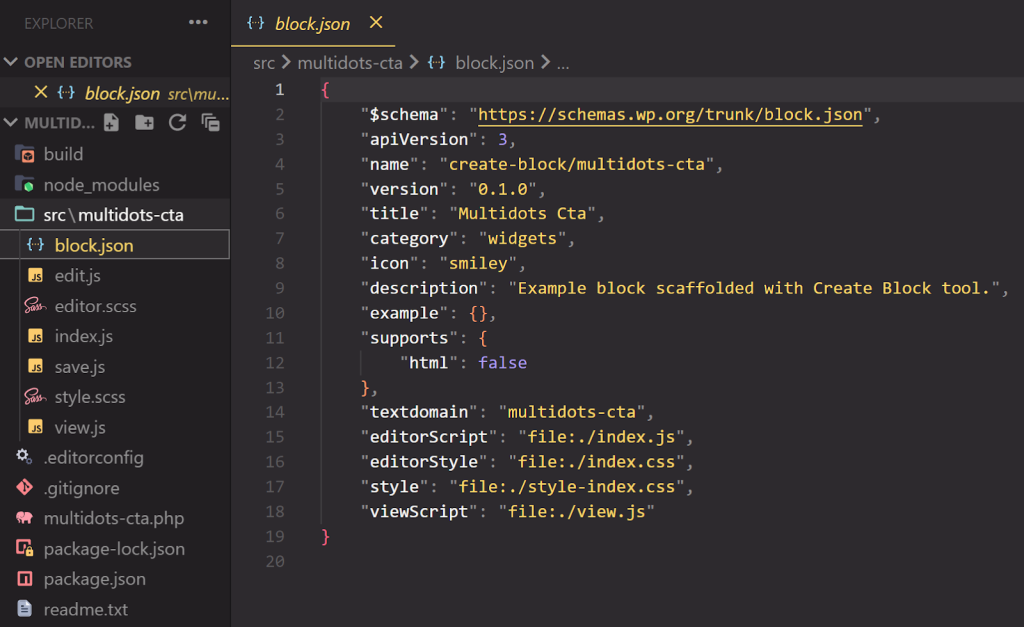The height and width of the screenshot is (627, 1024).
Task: Click the edit.js JS file icon
Action: pos(36,276)
